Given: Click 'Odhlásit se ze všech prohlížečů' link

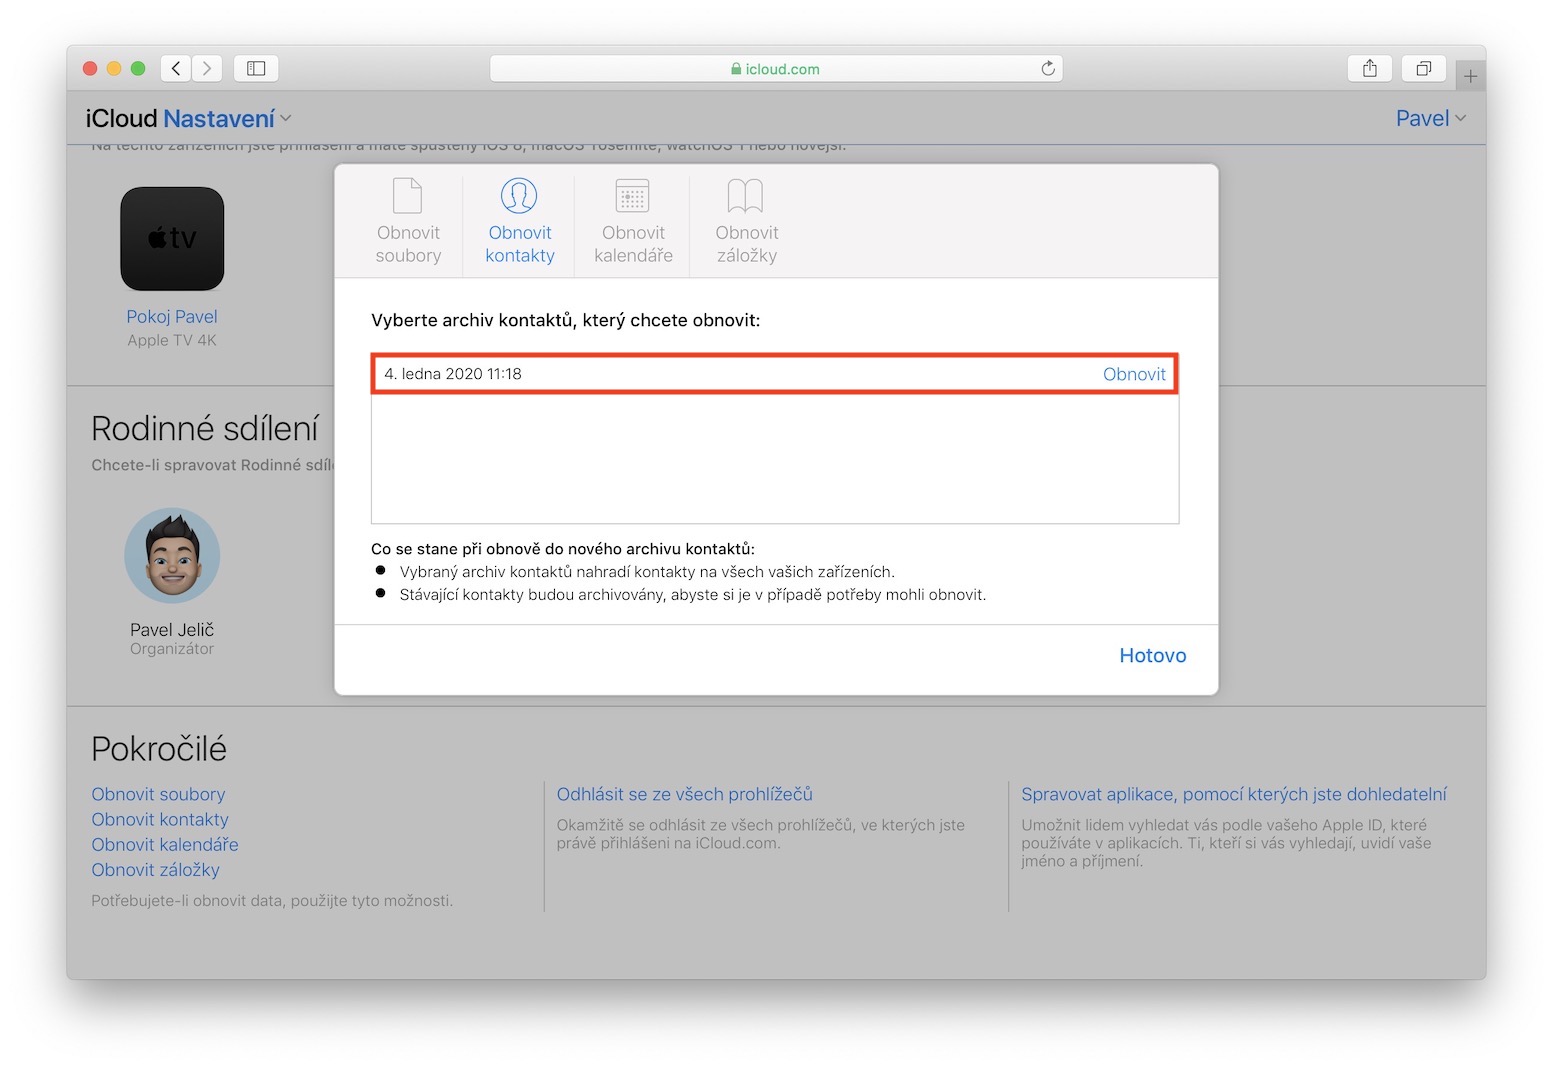Looking at the screenshot, I should click(685, 794).
